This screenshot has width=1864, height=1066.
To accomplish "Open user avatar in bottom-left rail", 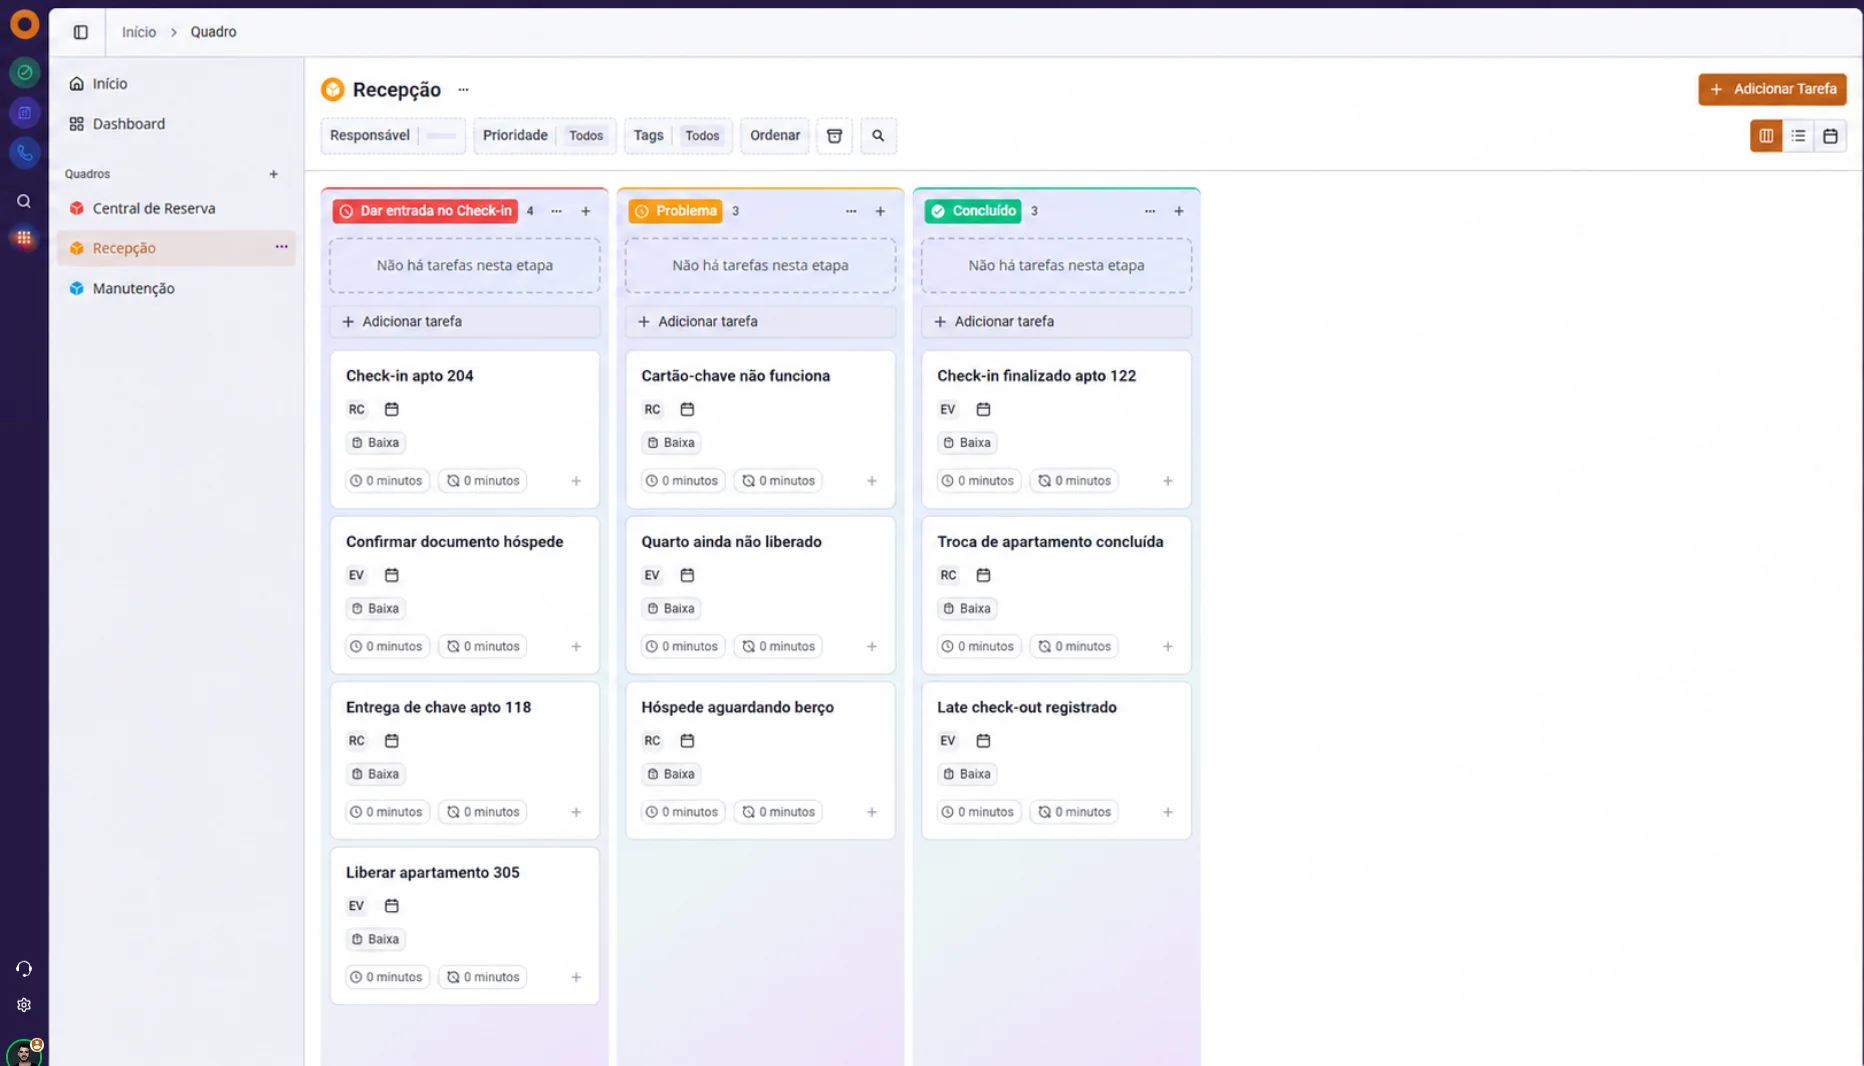I will click(x=24, y=1052).
